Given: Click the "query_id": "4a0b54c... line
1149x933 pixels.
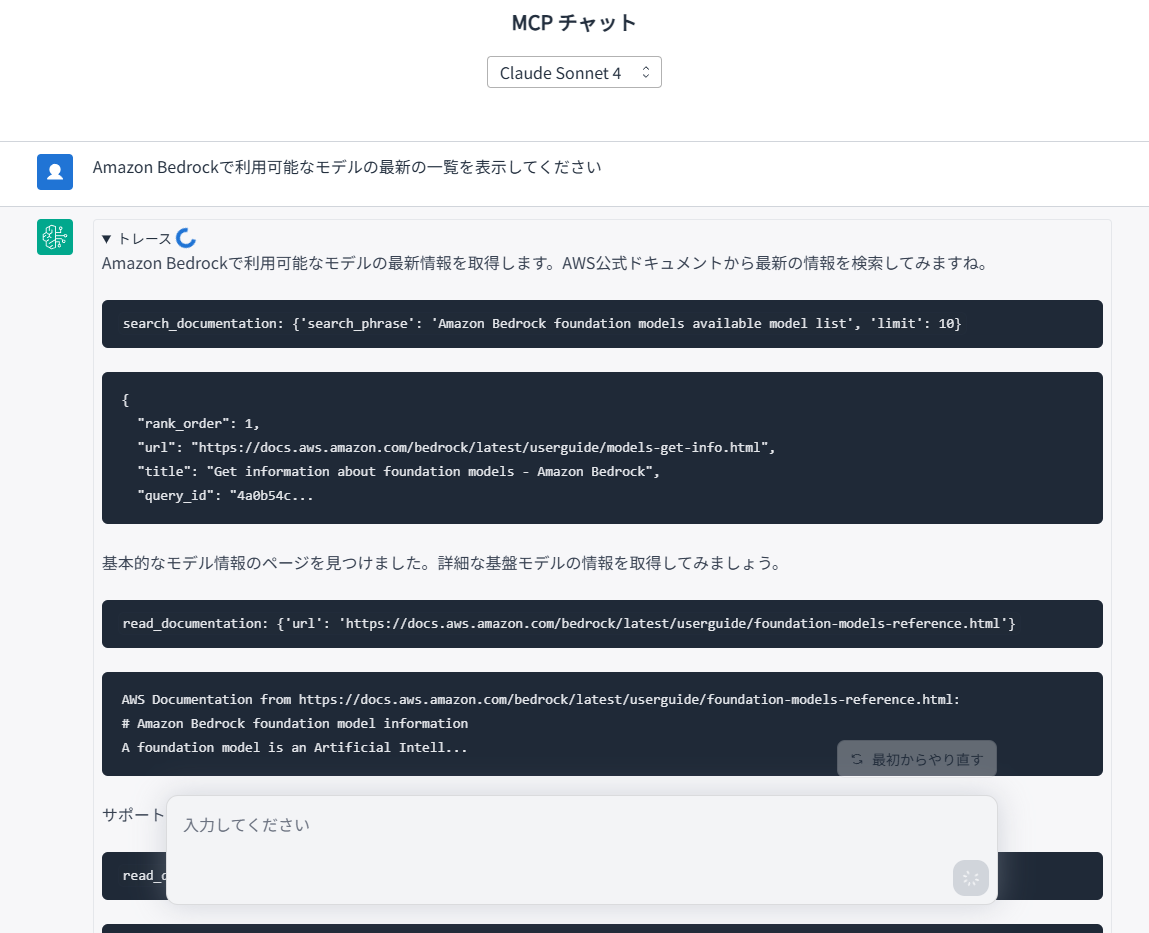Looking at the screenshot, I should 226,495.
